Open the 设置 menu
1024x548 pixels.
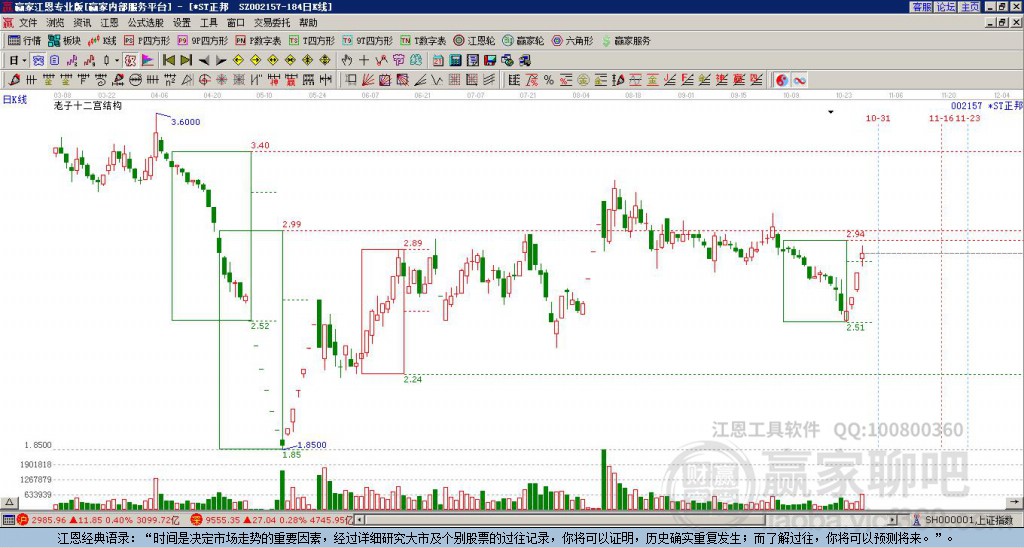coord(182,23)
